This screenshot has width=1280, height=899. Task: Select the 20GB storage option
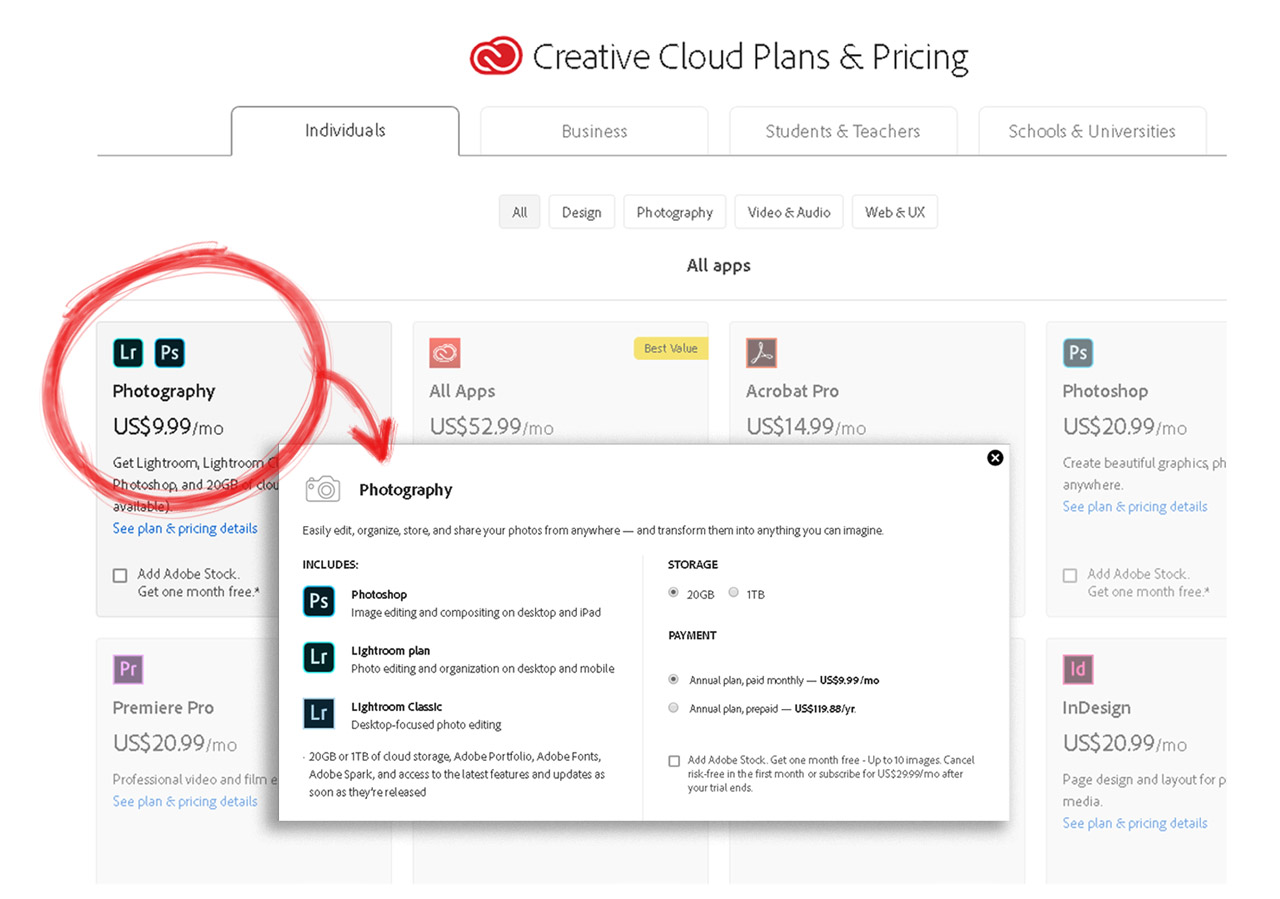(673, 593)
